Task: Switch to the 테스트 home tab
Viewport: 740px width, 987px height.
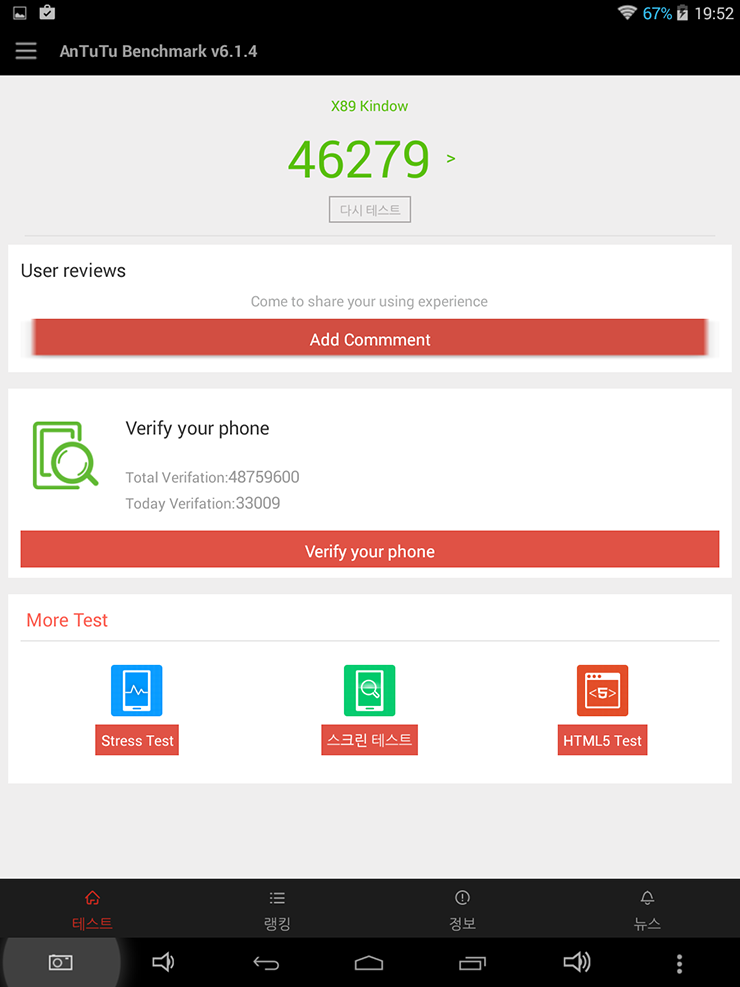Action: (x=92, y=910)
